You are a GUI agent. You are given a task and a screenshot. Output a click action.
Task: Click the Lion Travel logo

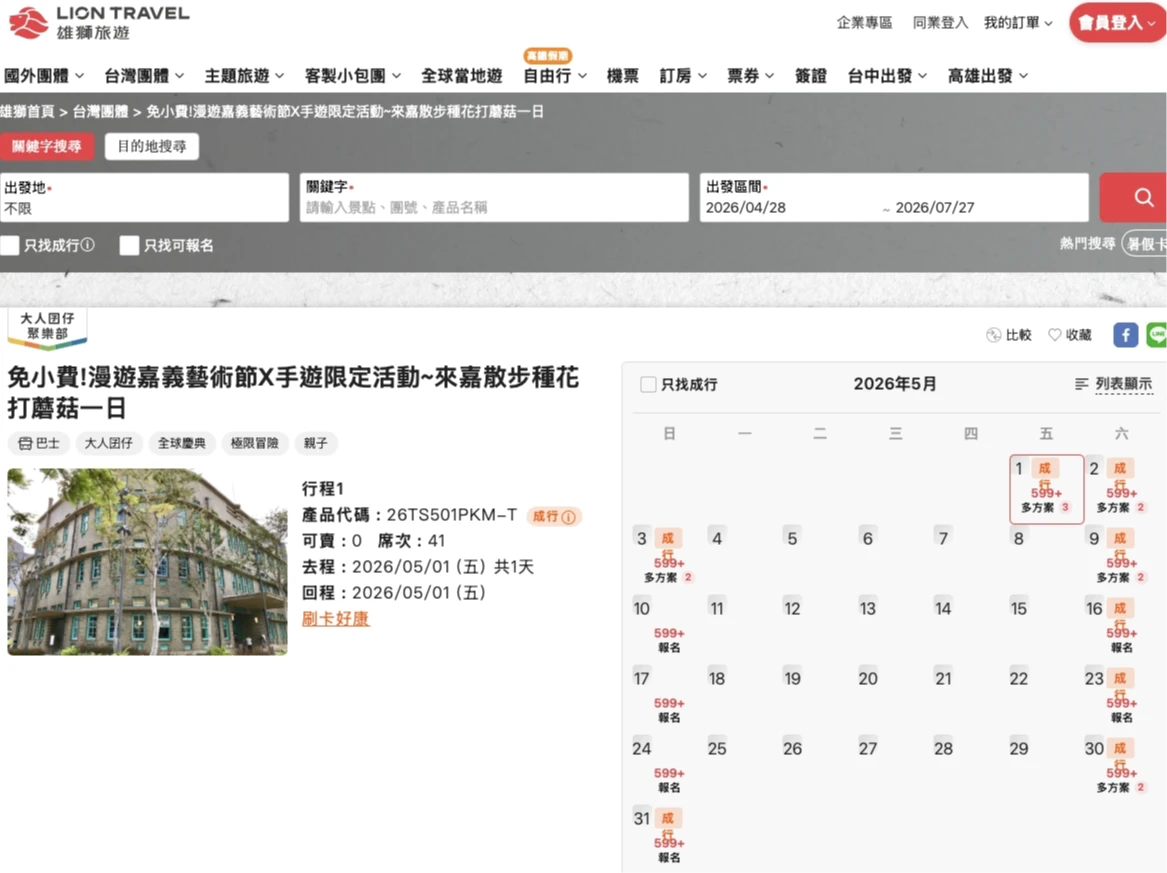(97, 22)
